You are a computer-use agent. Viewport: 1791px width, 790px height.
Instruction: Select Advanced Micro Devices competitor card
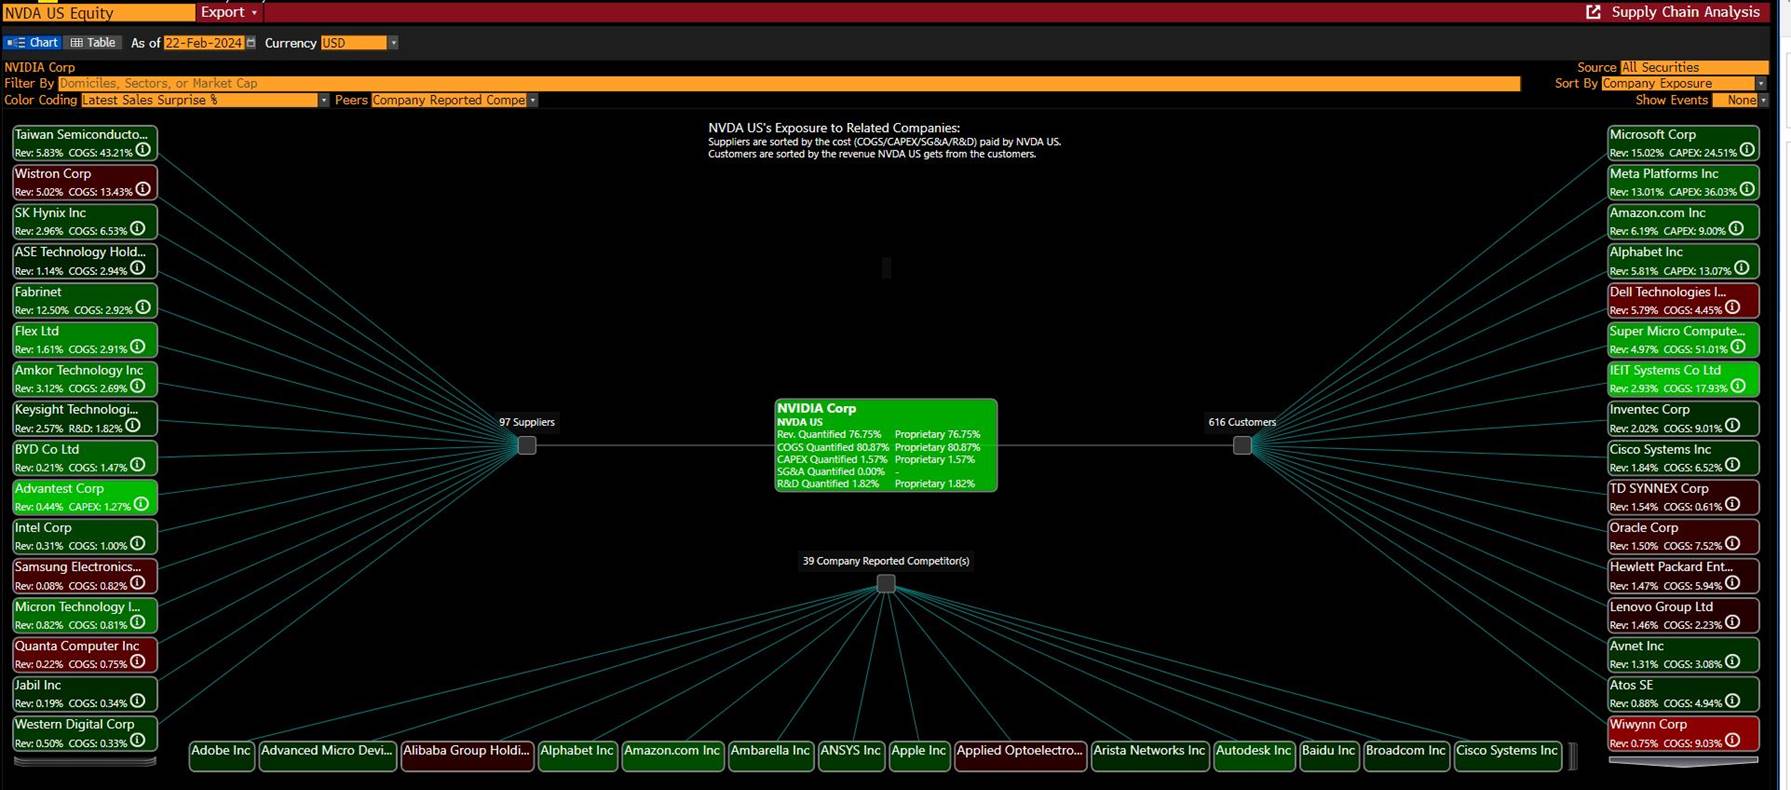pos(328,756)
